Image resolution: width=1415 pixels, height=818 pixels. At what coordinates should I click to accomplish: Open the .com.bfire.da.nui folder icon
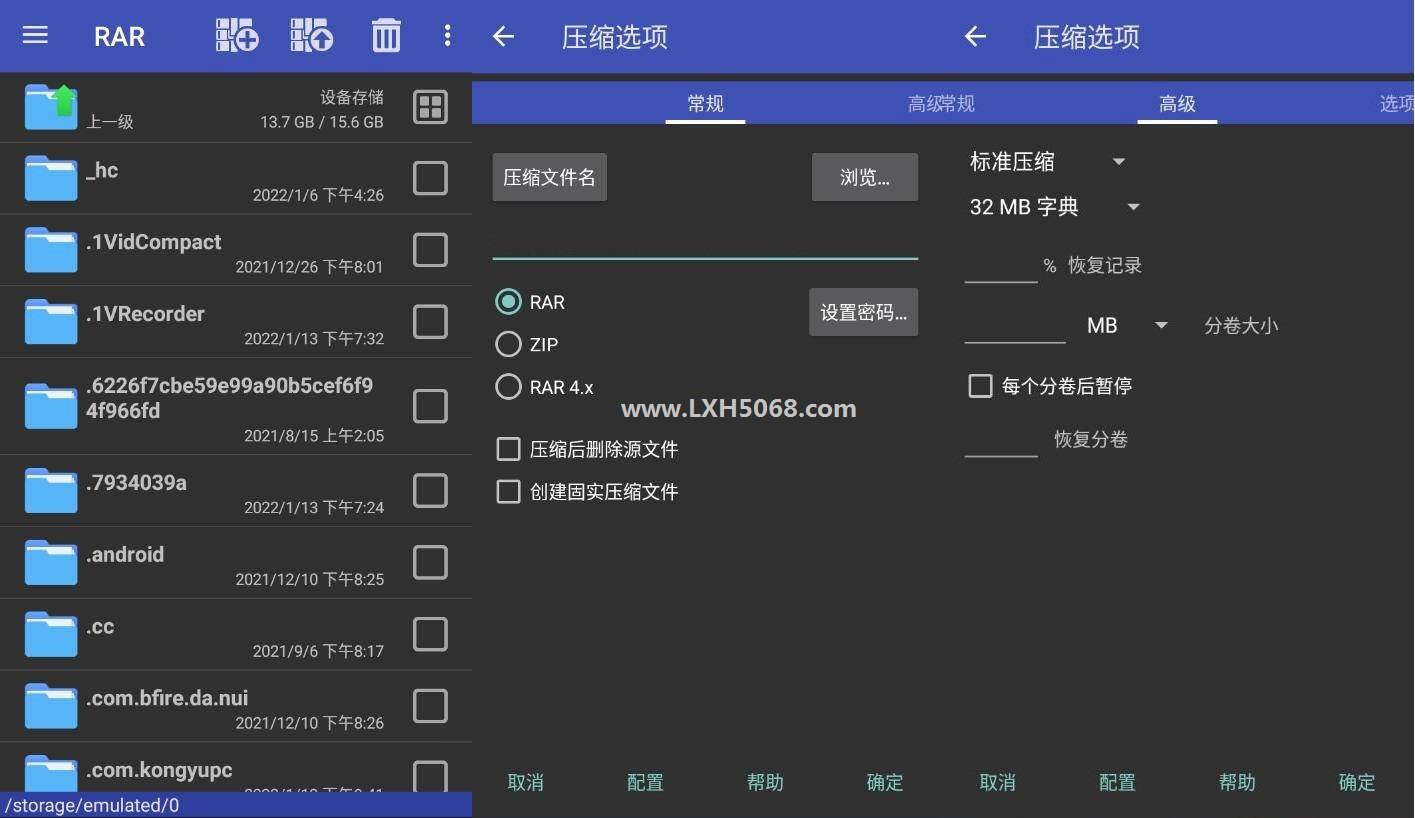(x=51, y=707)
